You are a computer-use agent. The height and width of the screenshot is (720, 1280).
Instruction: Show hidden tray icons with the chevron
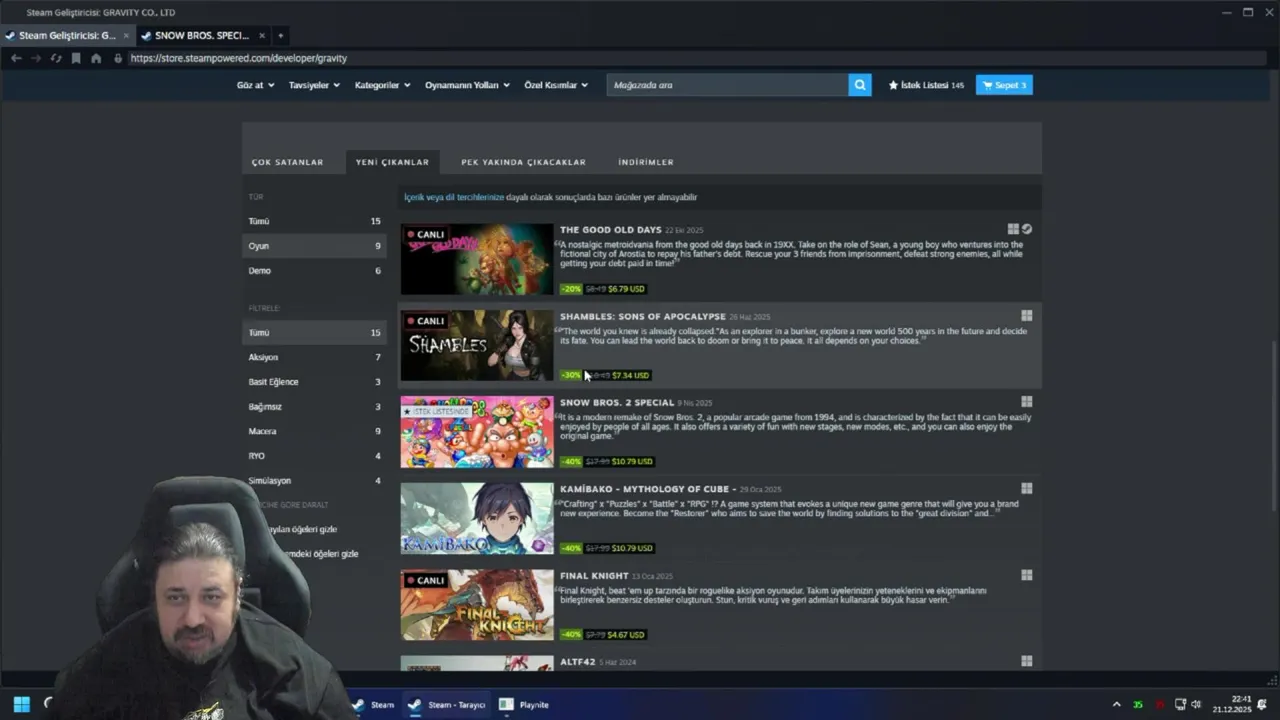click(x=1116, y=704)
